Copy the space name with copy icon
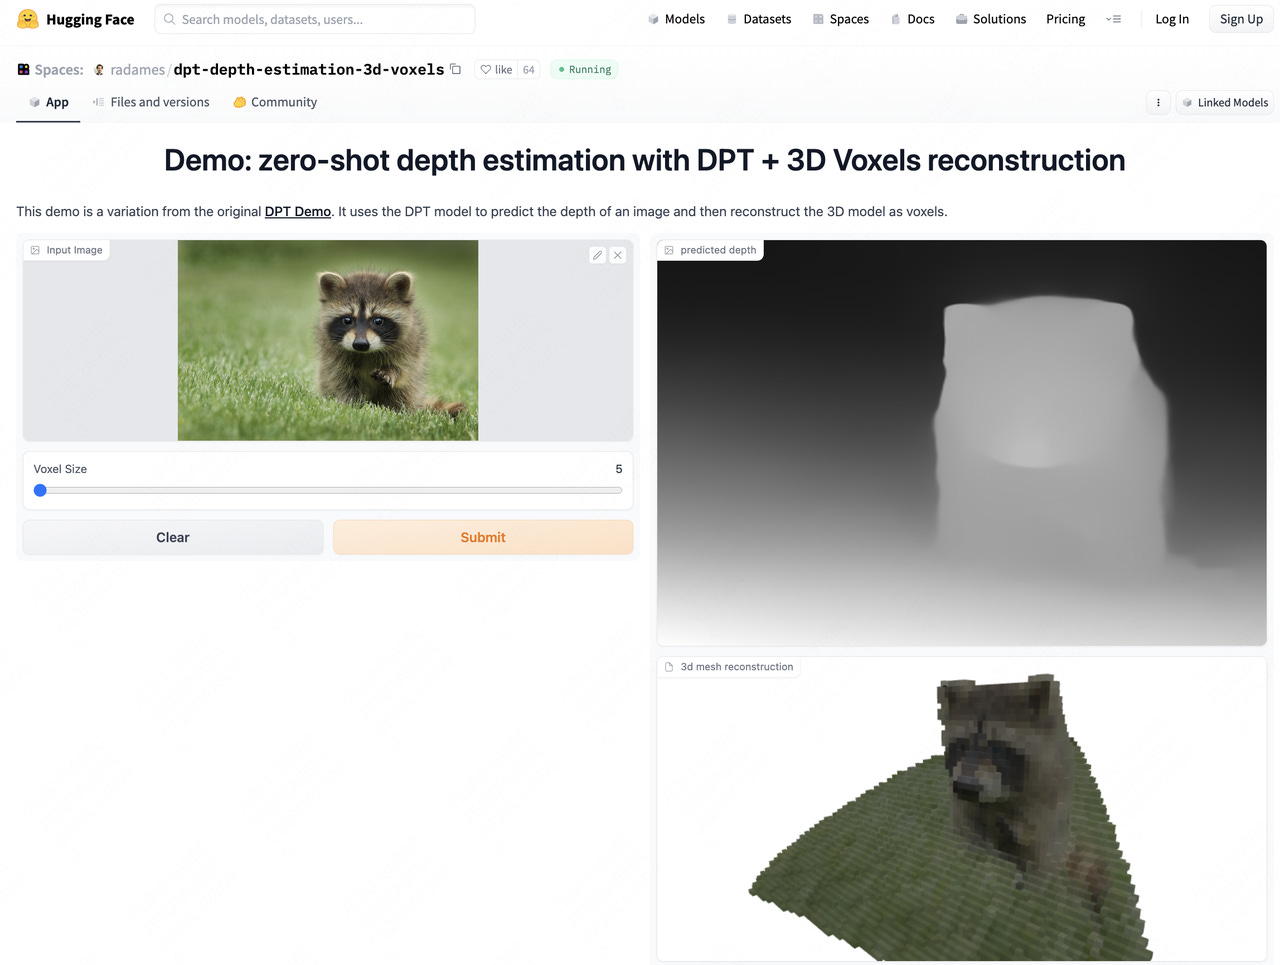The image size is (1280, 965). pos(456,69)
